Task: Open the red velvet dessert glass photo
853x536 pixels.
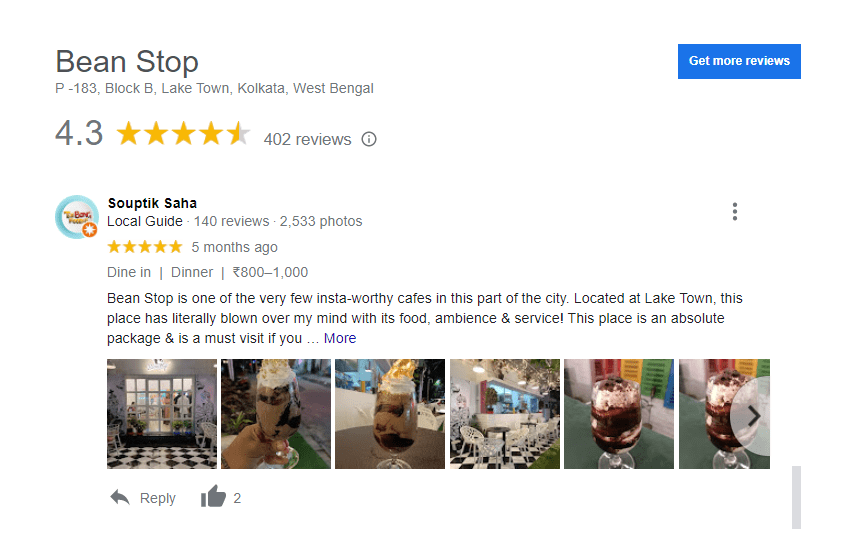Action: point(619,414)
